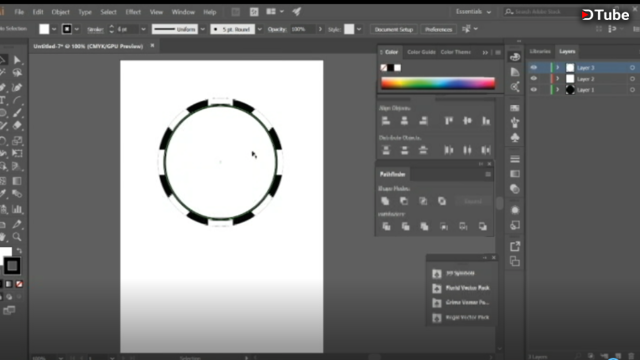This screenshot has height=360, width=640.
Task: Select the Eraser tool
Action: 17,126
